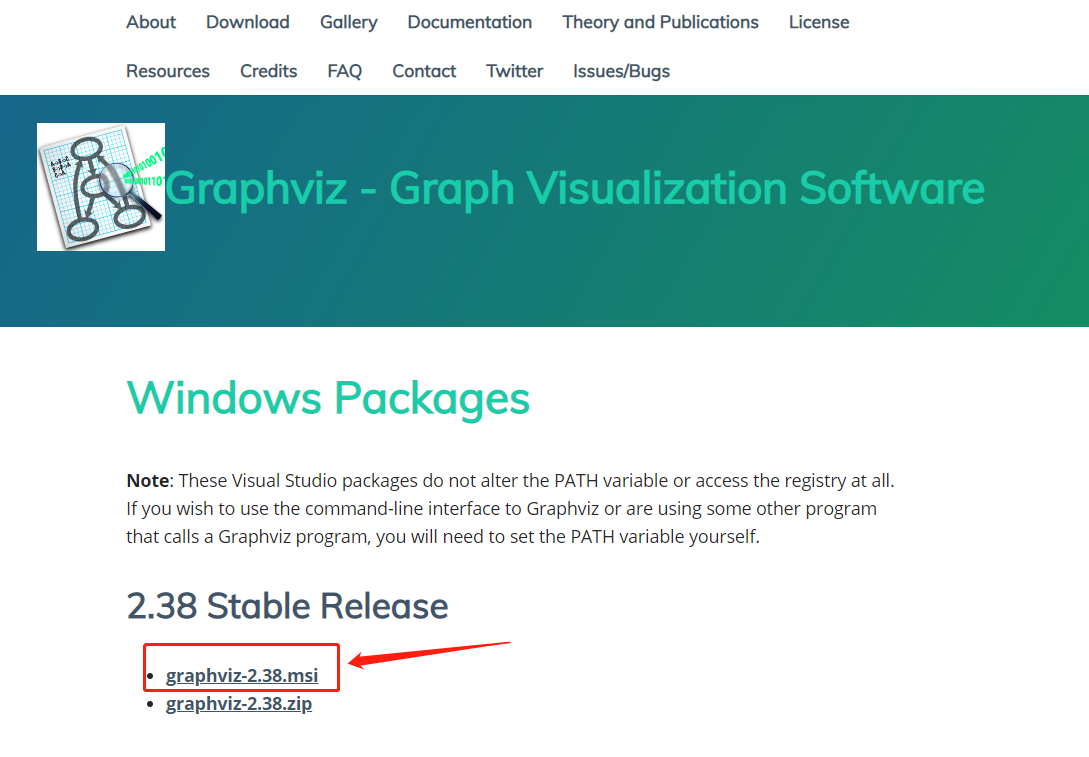
Task: Open the Graphviz Twitter link
Action: [514, 70]
